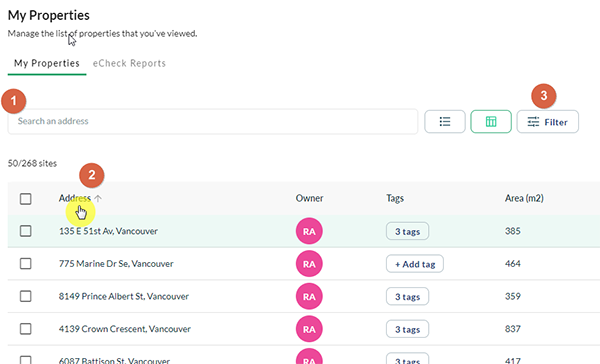This screenshot has width=600, height=364.
Task: Toggle the select-all checkbox in header
Action: (x=26, y=199)
